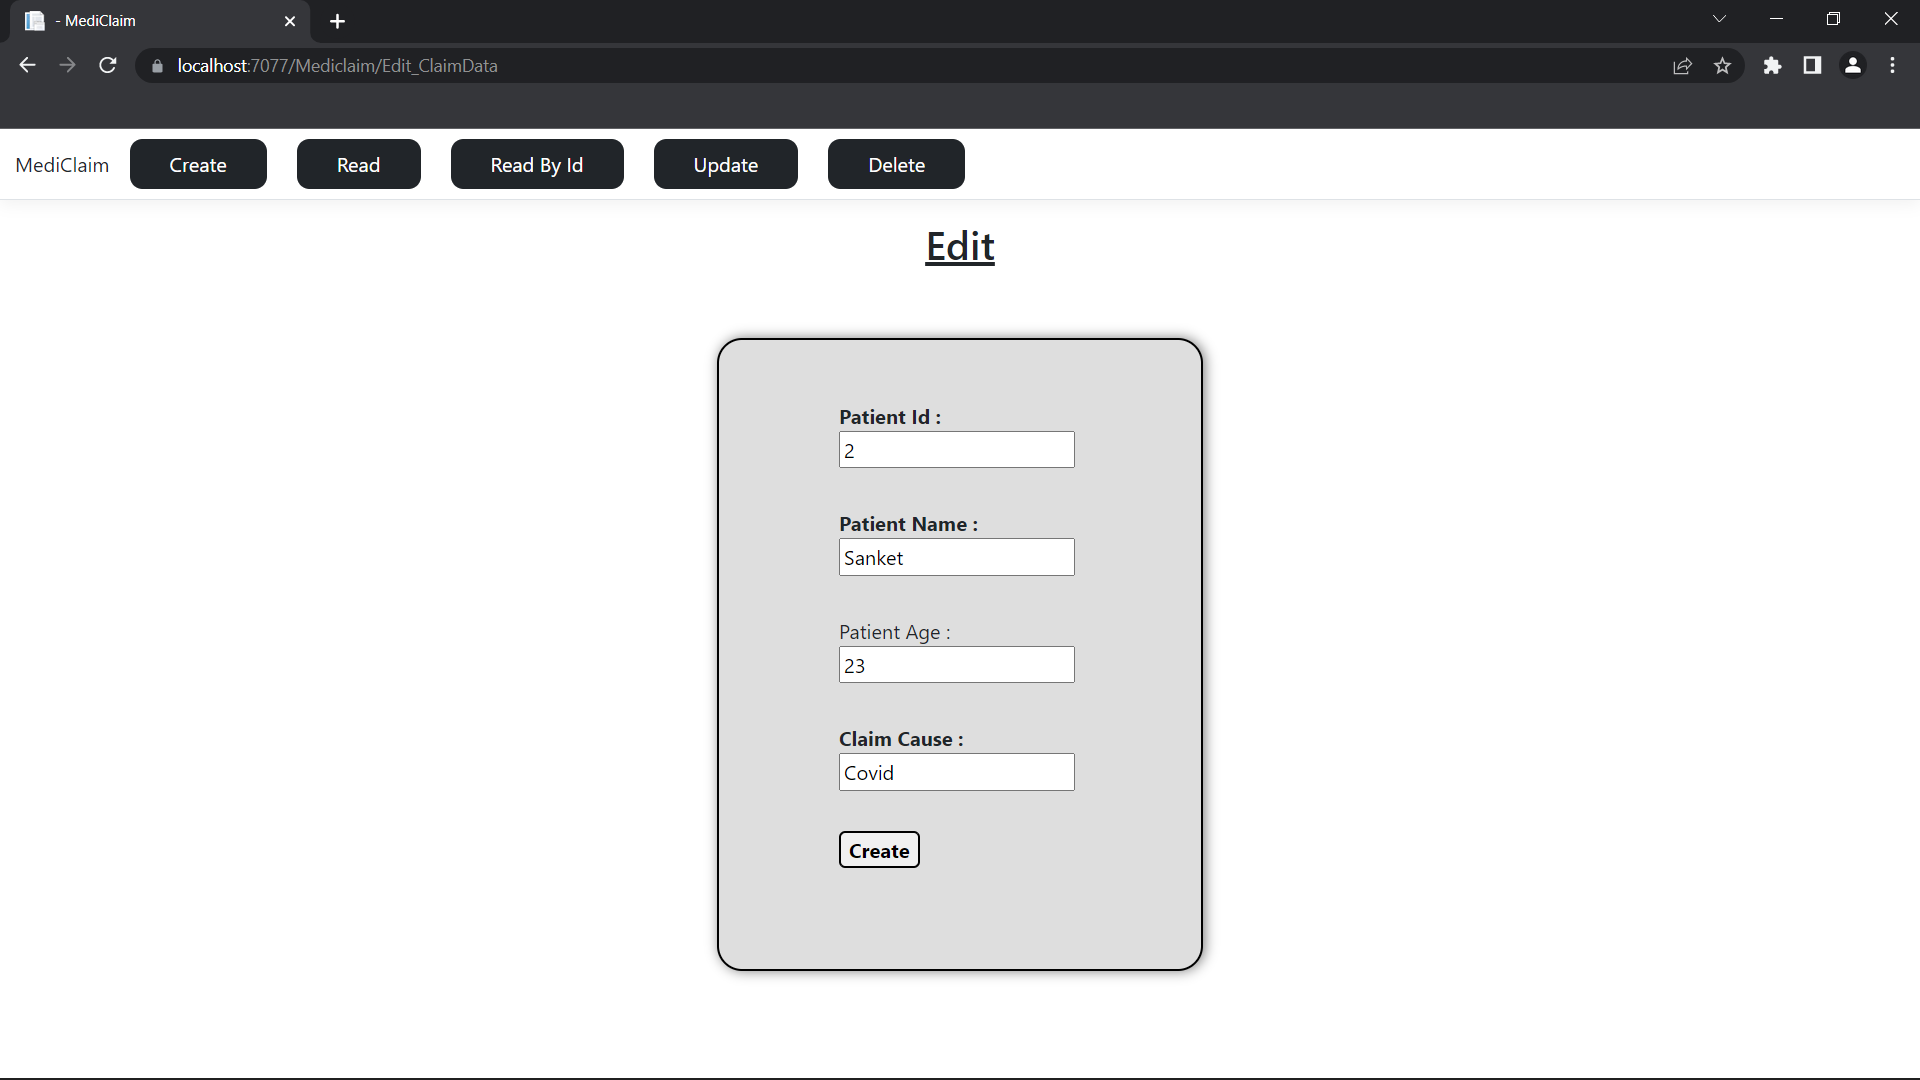Viewport: 1920px width, 1080px height.
Task: Open the browser extensions puzzle icon
Action: pos(1773,65)
